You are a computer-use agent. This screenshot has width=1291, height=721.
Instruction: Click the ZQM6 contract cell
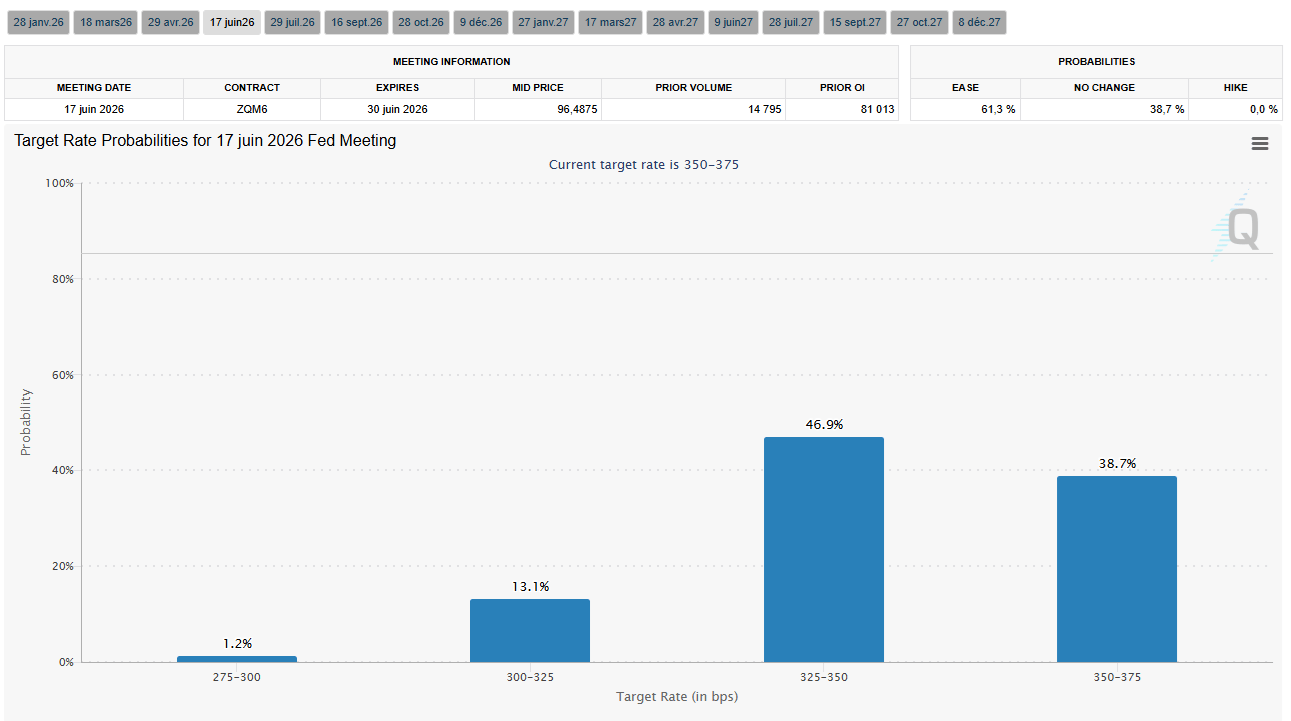(x=252, y=109)
